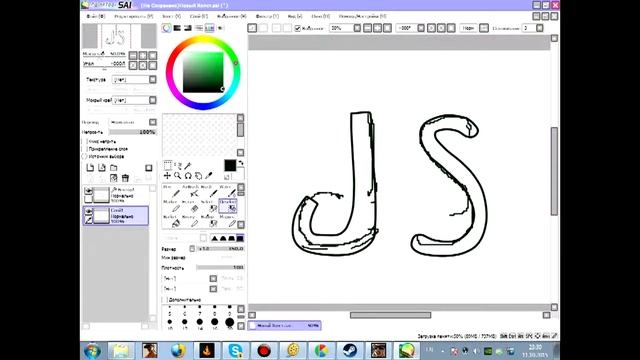
Task: Click the Норм button in the toolbar
Action: (468, 28)
